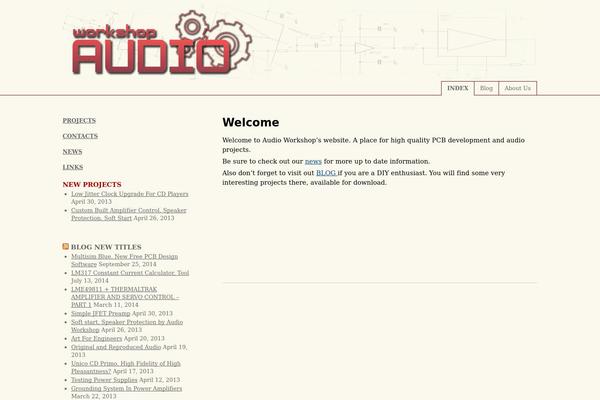Click the date July 13, 2014

click(90, 281)
